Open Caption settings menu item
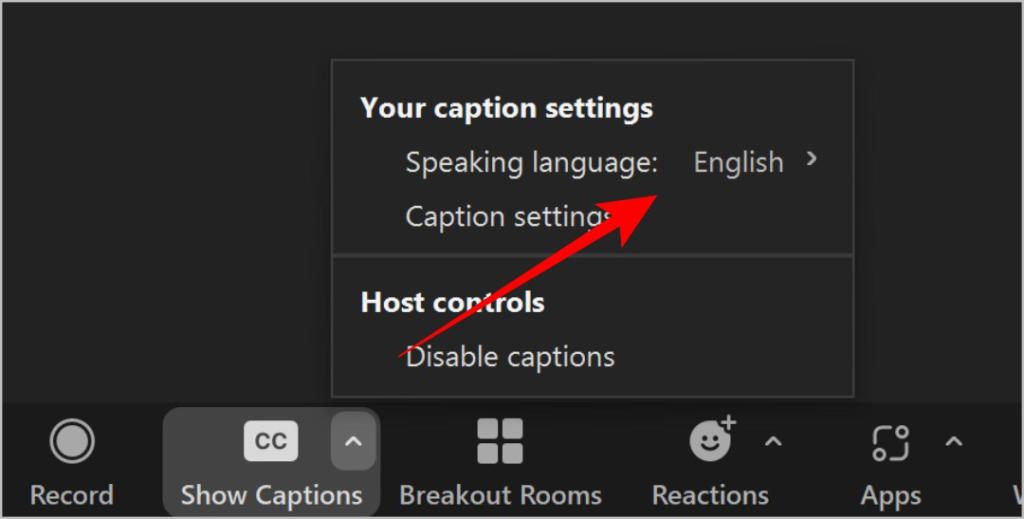 593,216
